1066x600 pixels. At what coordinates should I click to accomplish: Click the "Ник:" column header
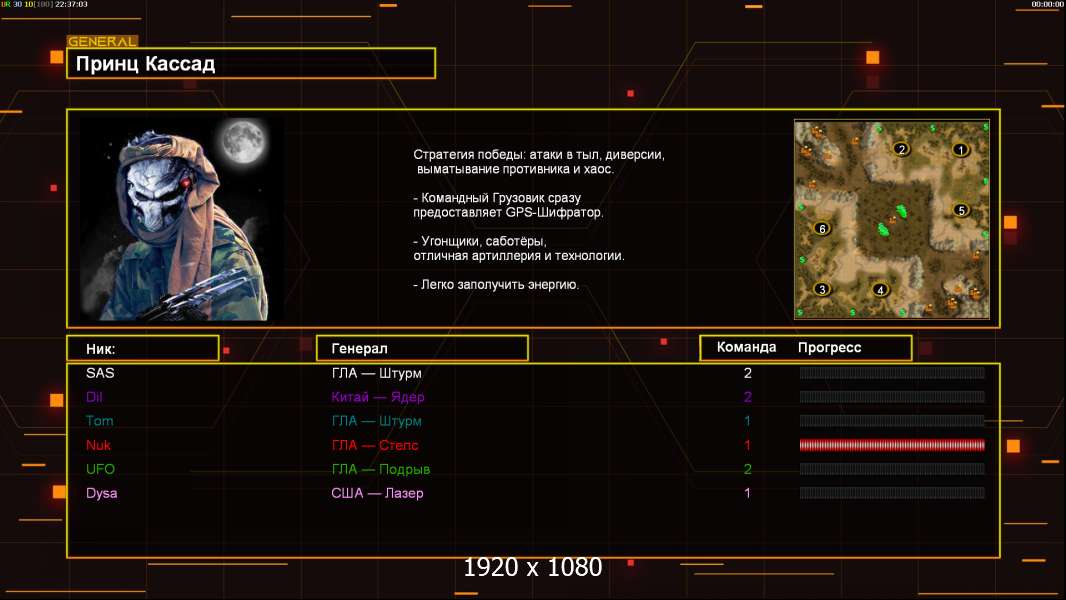[142, 348]
